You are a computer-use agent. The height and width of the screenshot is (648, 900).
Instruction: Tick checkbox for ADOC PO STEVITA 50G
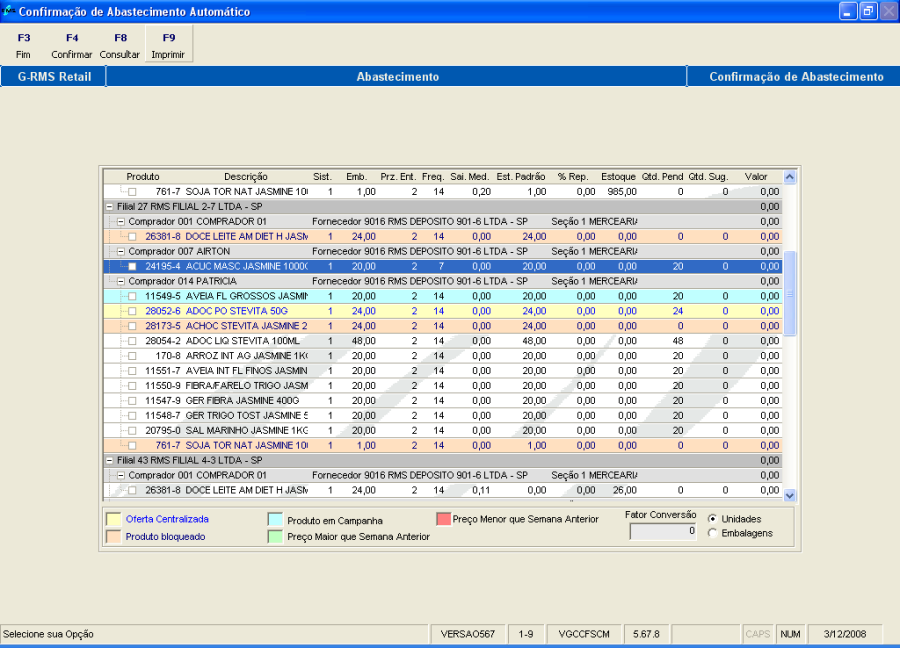click(x=132, y=311)
